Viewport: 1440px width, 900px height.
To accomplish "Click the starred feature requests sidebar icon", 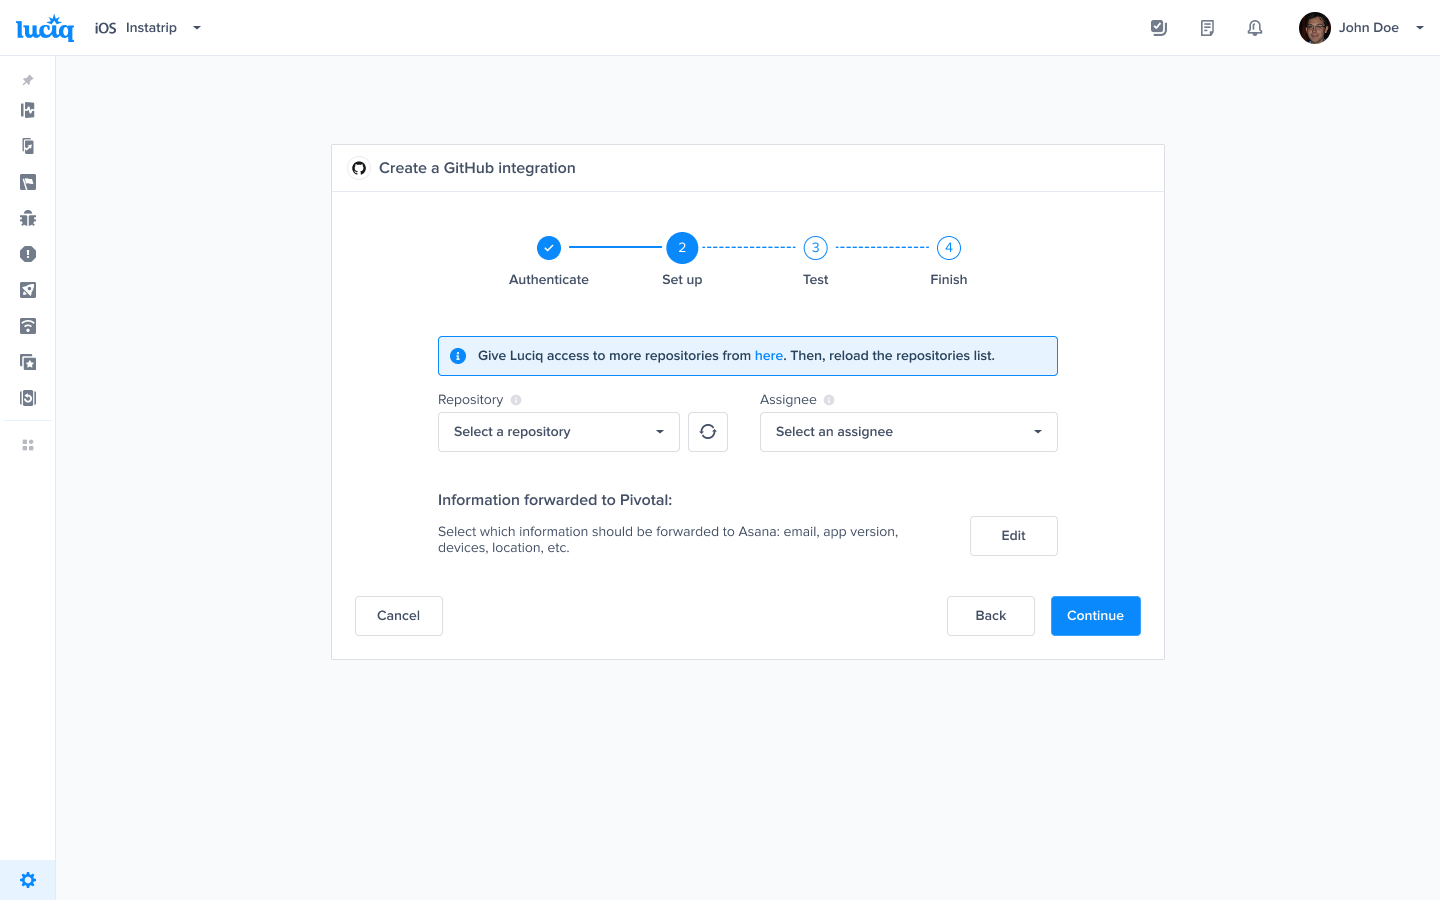I will (27, 362).
